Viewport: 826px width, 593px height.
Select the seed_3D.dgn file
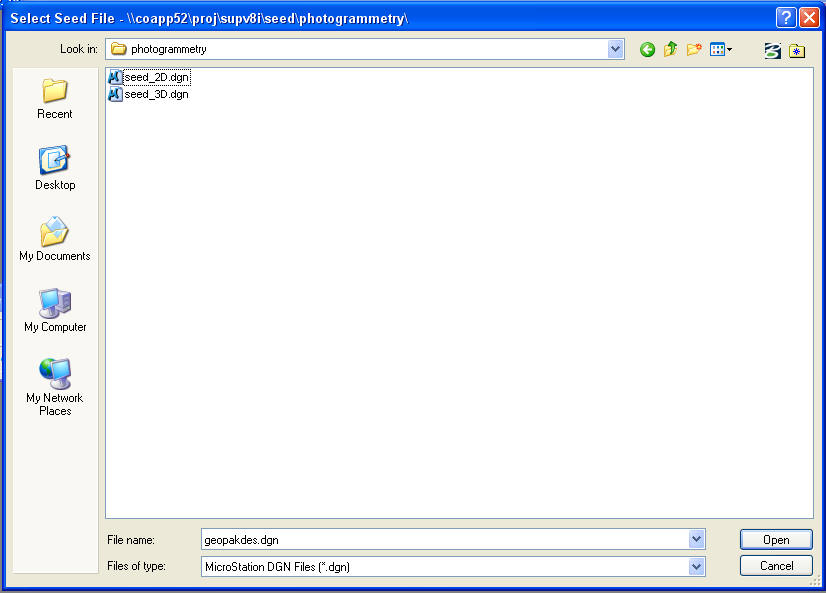(156, 94)
